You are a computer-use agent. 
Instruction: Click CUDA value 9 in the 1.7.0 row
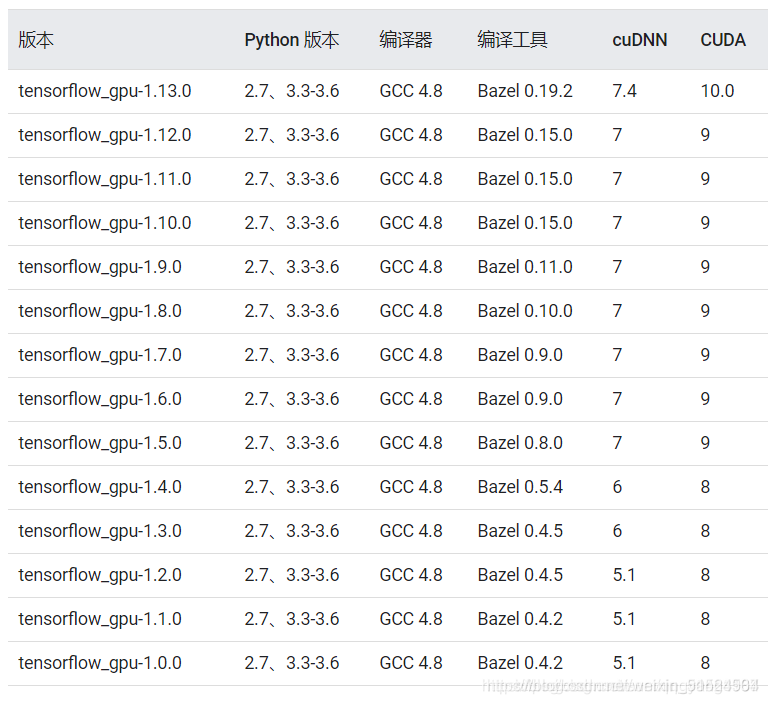tap(705, 355)
